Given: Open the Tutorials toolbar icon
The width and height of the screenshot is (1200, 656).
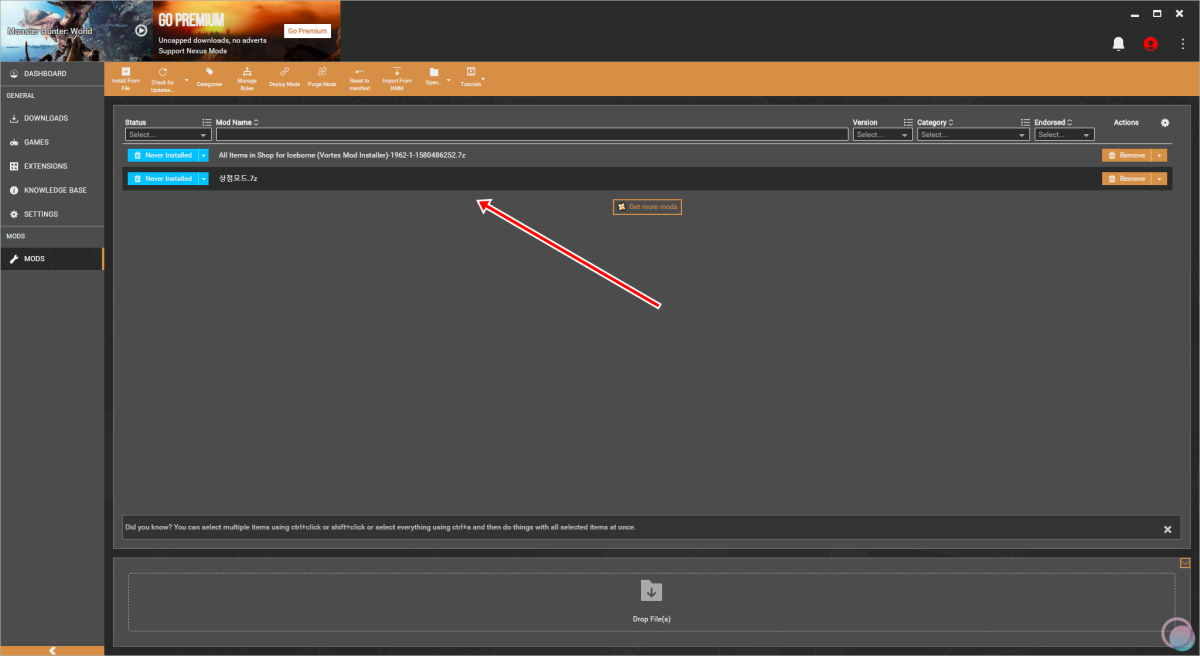Looking at the screenshot, I should click(470, 72).
